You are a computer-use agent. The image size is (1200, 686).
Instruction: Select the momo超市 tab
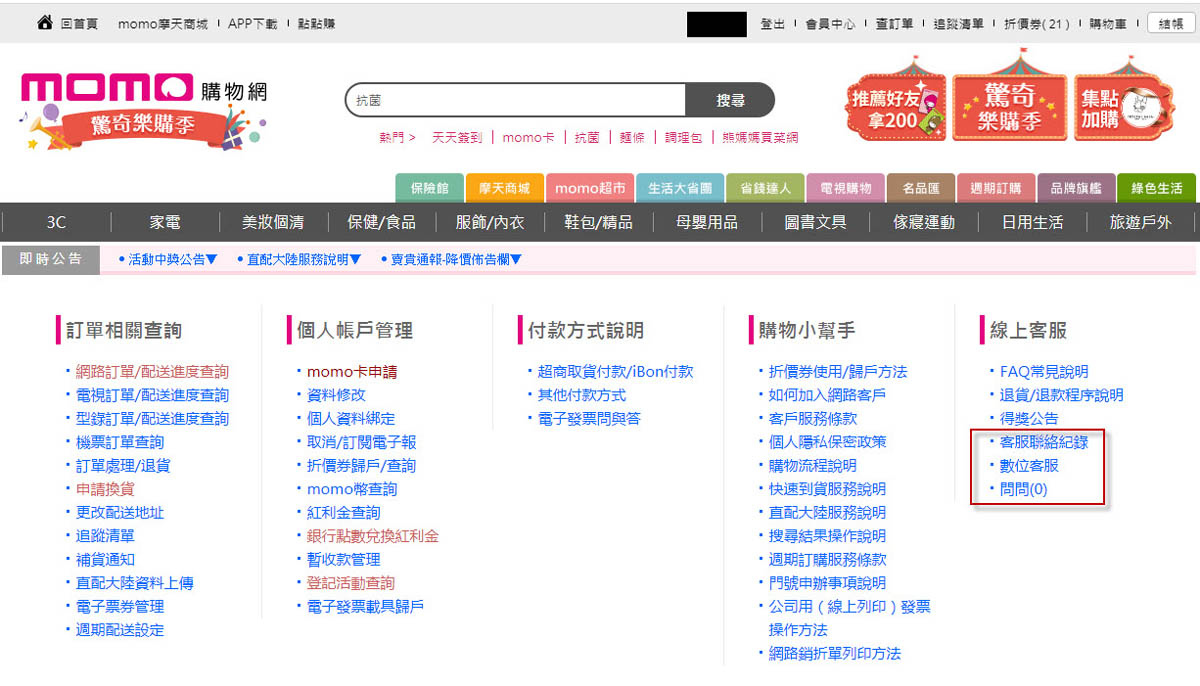pyautogui.click(x=590, y=188)
